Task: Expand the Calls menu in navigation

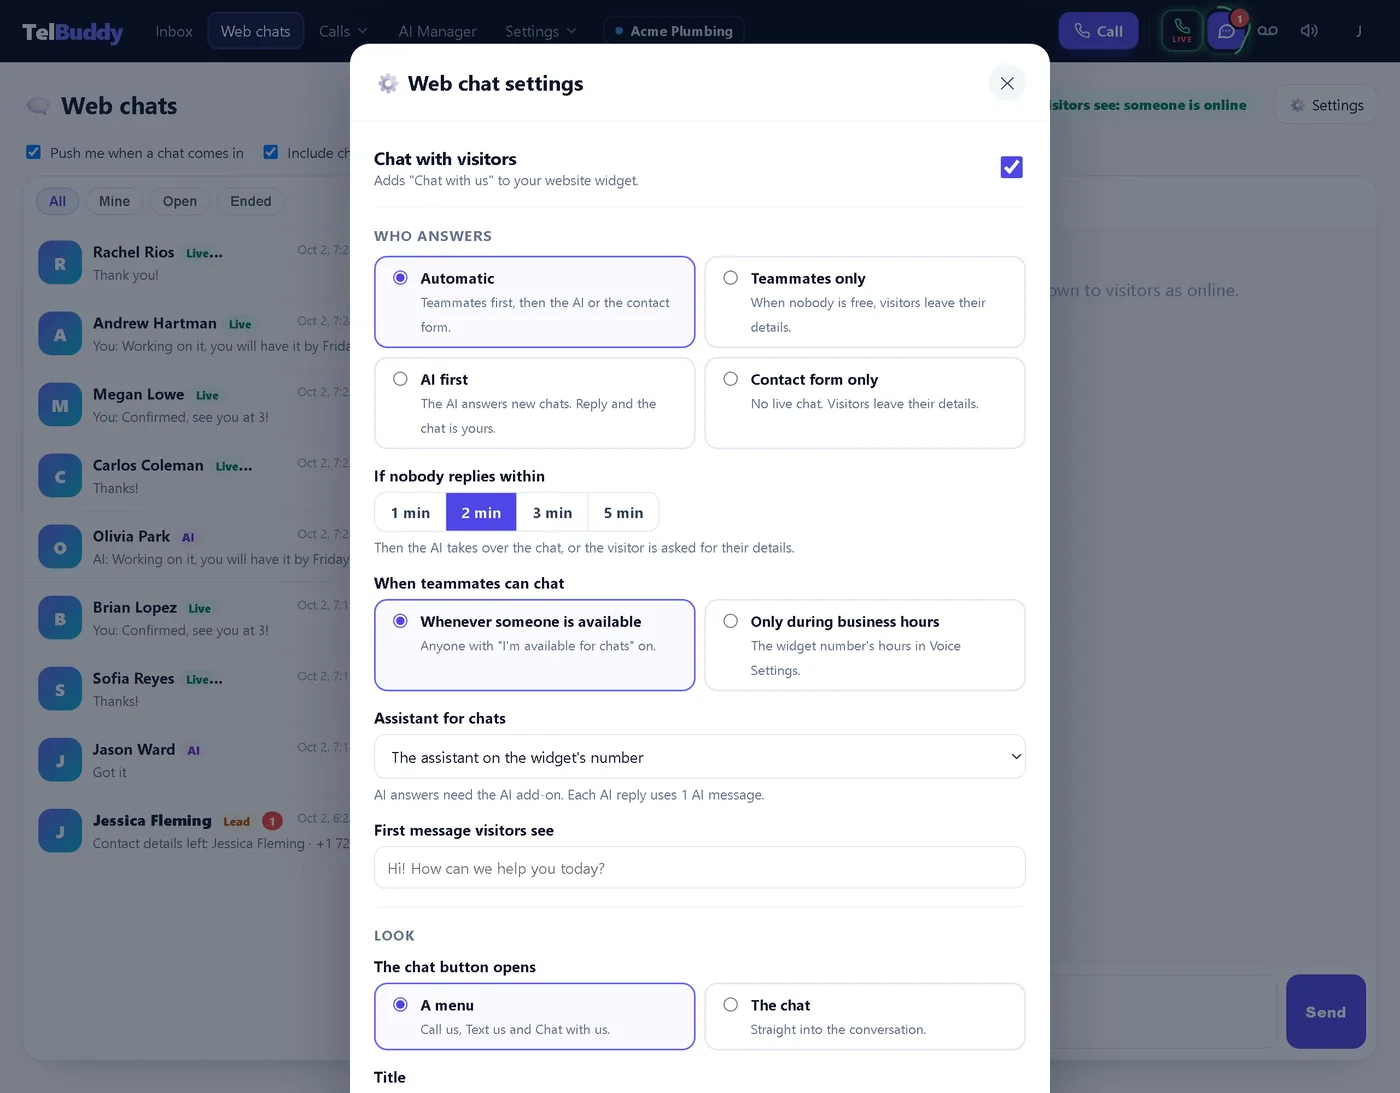Action: click(x=343, y=31)
